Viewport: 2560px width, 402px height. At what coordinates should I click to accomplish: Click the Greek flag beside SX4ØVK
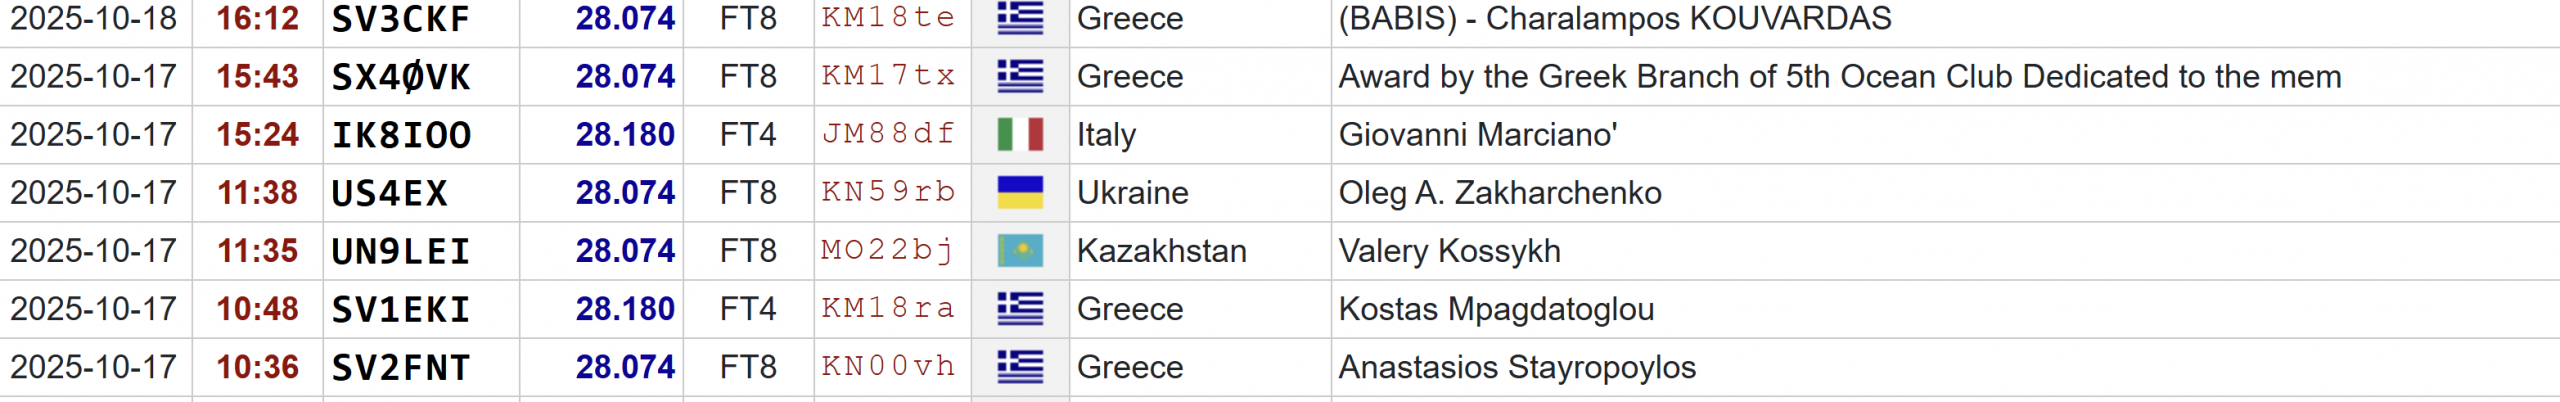[x=1020, y=76]
